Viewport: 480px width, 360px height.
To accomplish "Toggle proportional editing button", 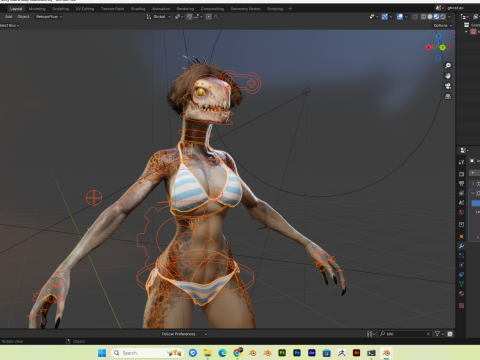I will point(209,17).
